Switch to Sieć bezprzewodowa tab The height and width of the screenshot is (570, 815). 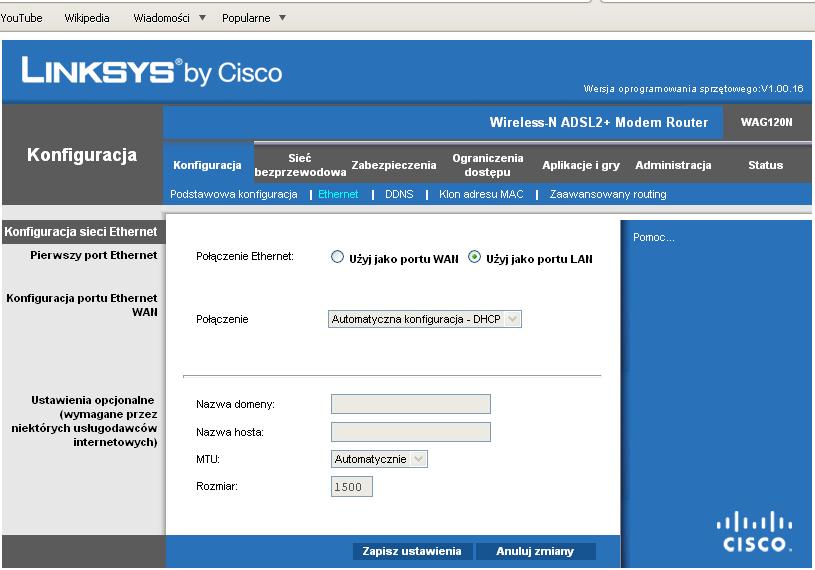[x=300, y=165]
